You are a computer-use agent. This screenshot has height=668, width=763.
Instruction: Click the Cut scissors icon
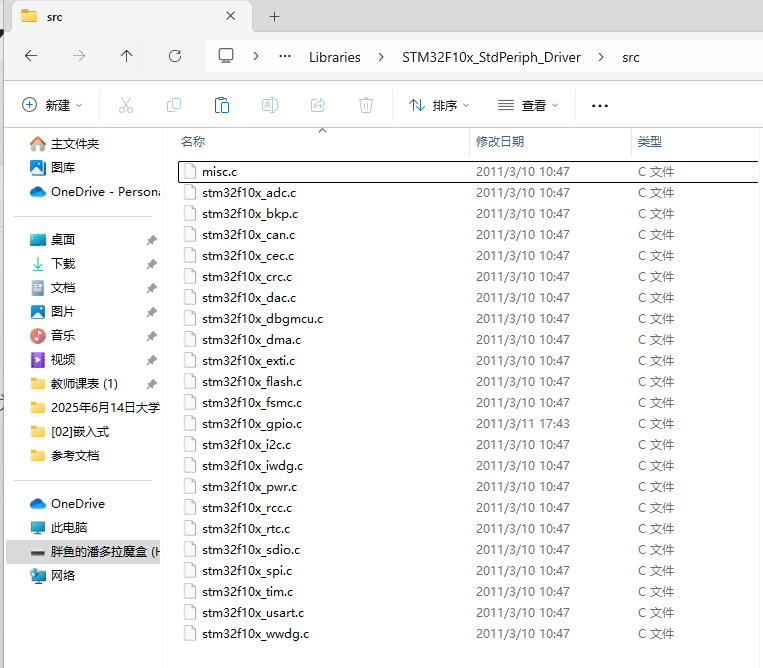pos(126,105)
